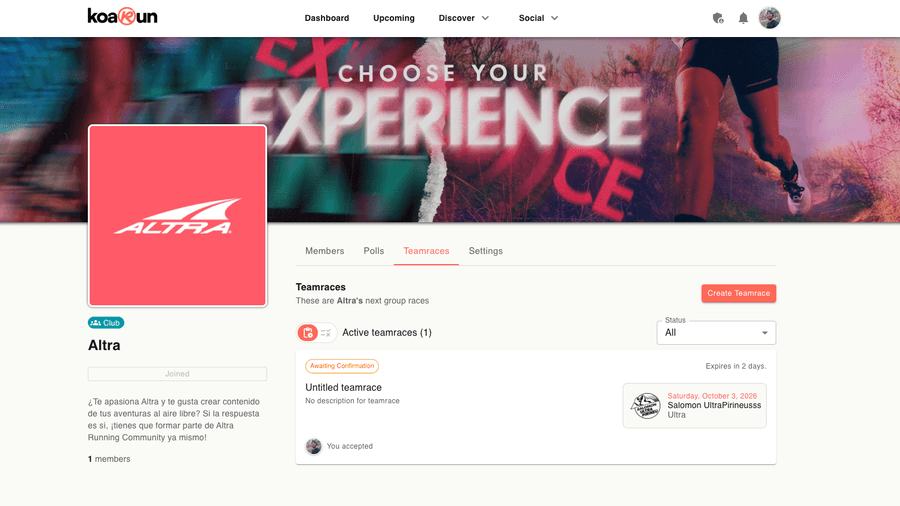Image resolution: width=900 pixels, height=506 pixels.
Task: Click the Create Teamrace button
Action: (738, 293)
